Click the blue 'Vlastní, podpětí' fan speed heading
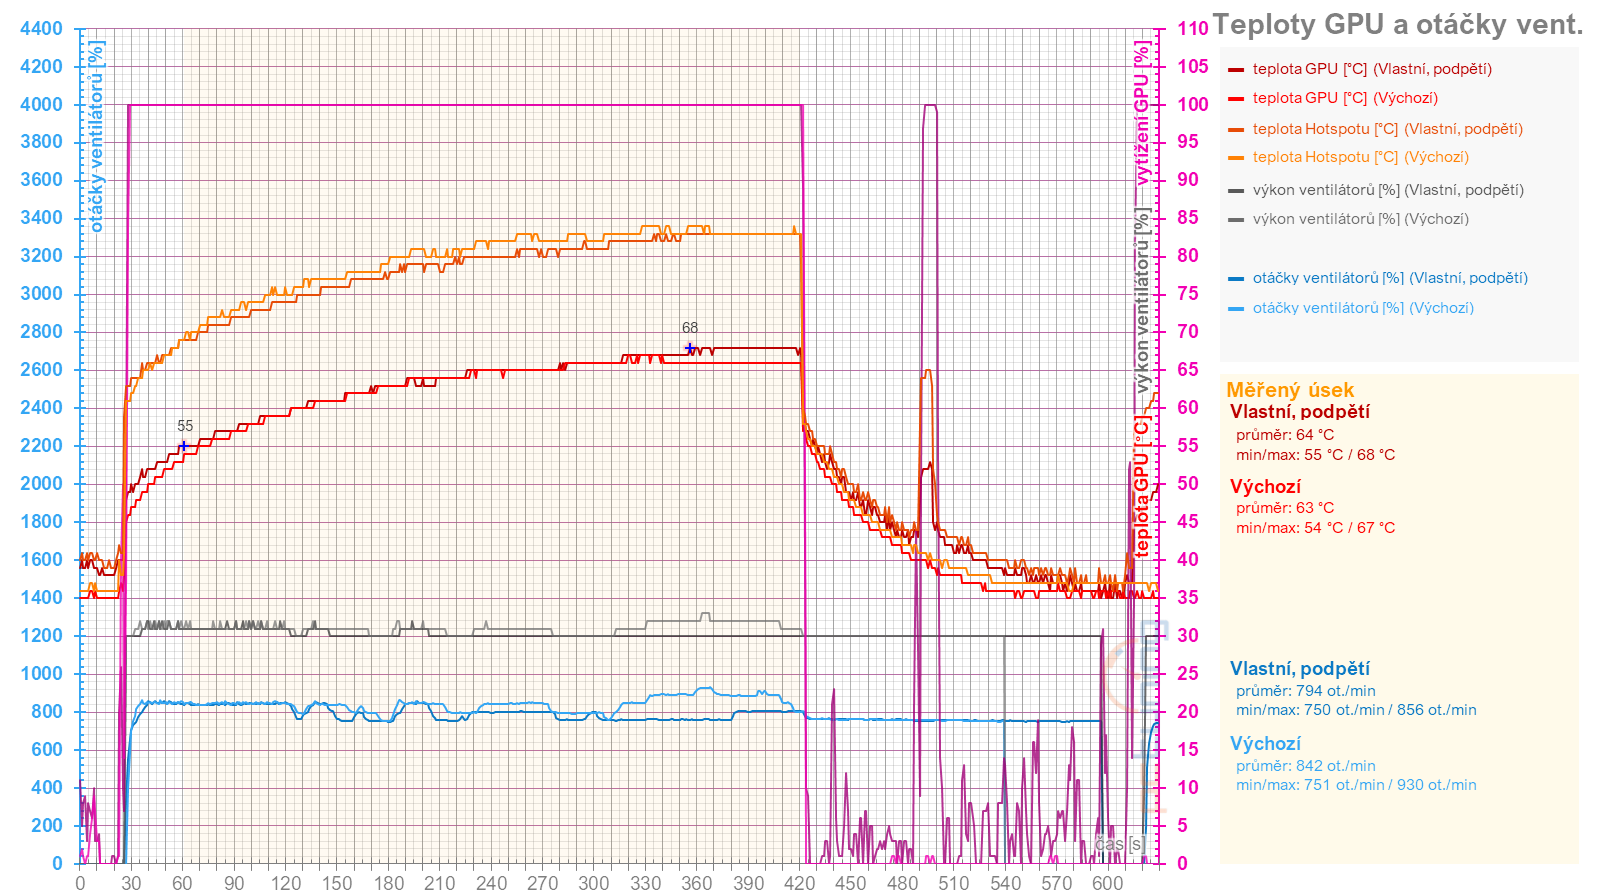The width and height of the screenshot is (1599, 896). point(1300,669)
